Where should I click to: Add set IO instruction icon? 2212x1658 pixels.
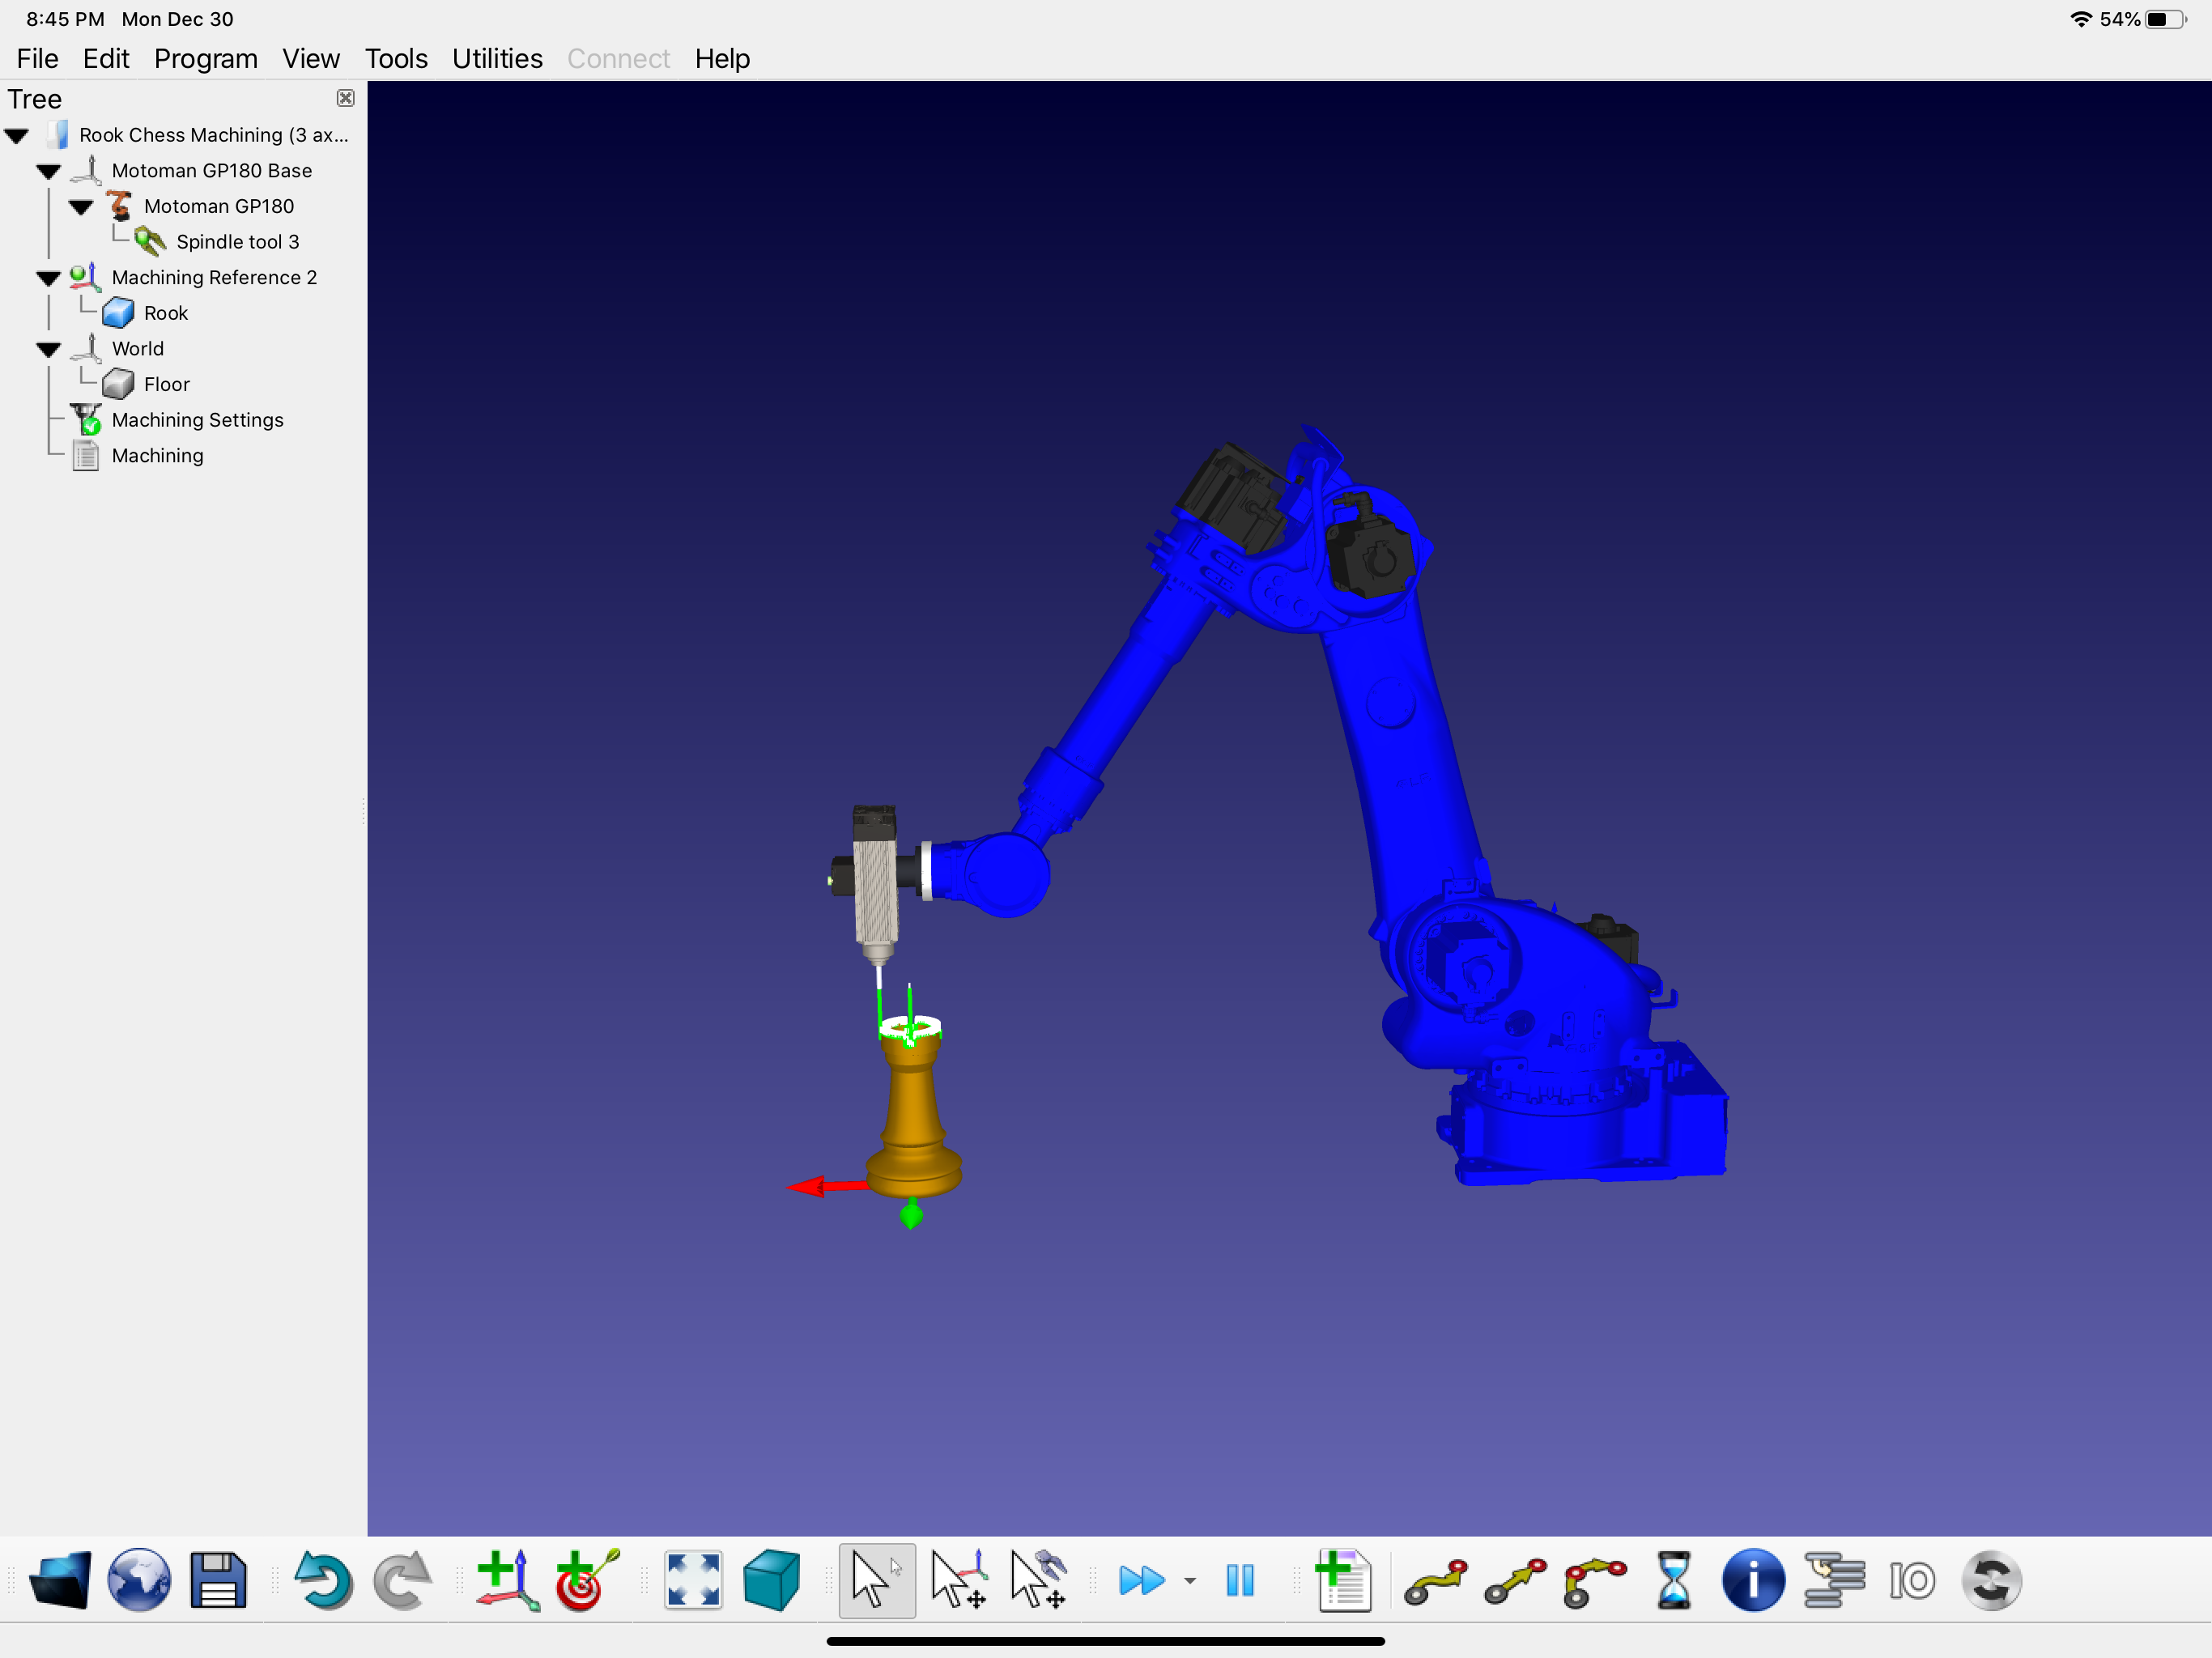tap(1912, 1581)
